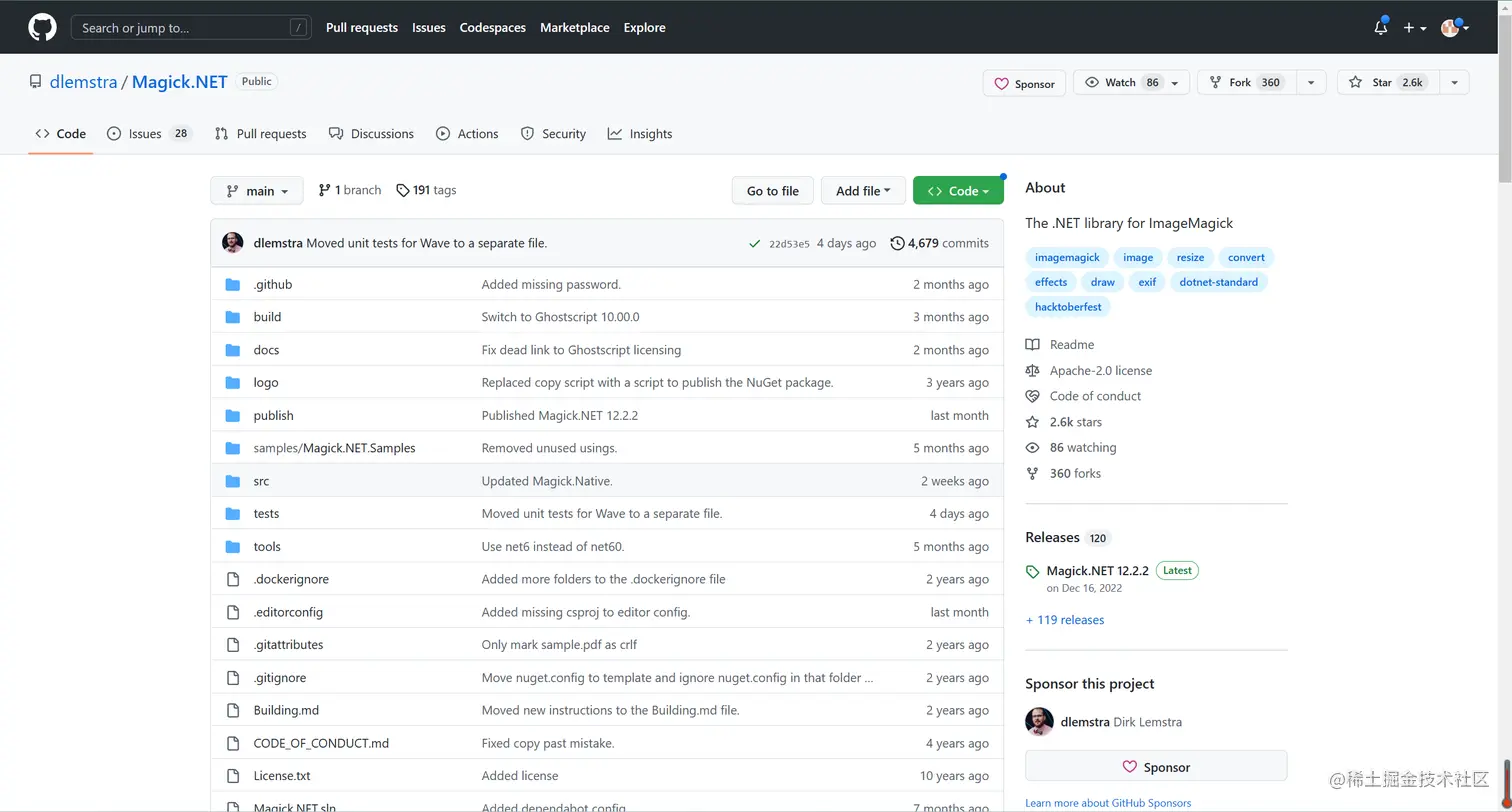
Task: Open the CODE_OF_CONDUCT.md file
Action: click(321, 743)
